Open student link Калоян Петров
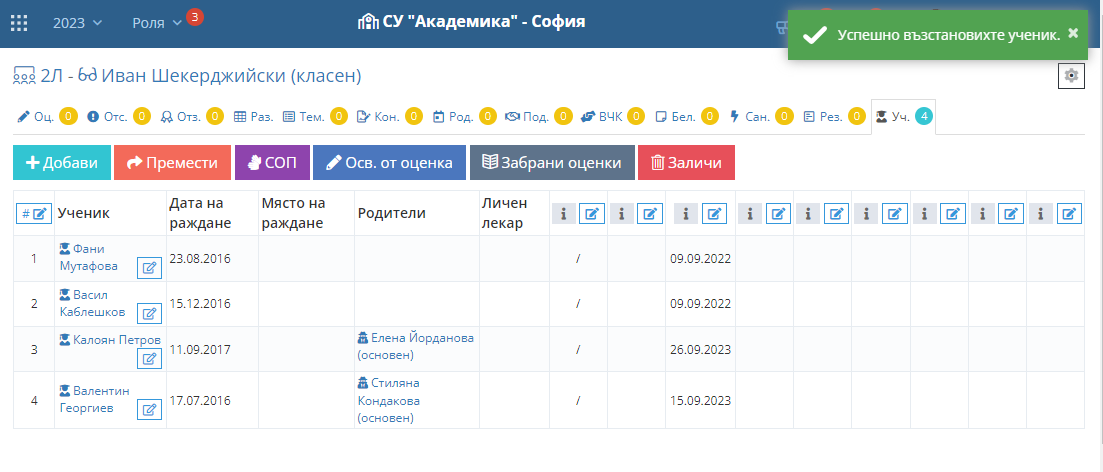This screenshot has width=1103, height=472. 116,339
